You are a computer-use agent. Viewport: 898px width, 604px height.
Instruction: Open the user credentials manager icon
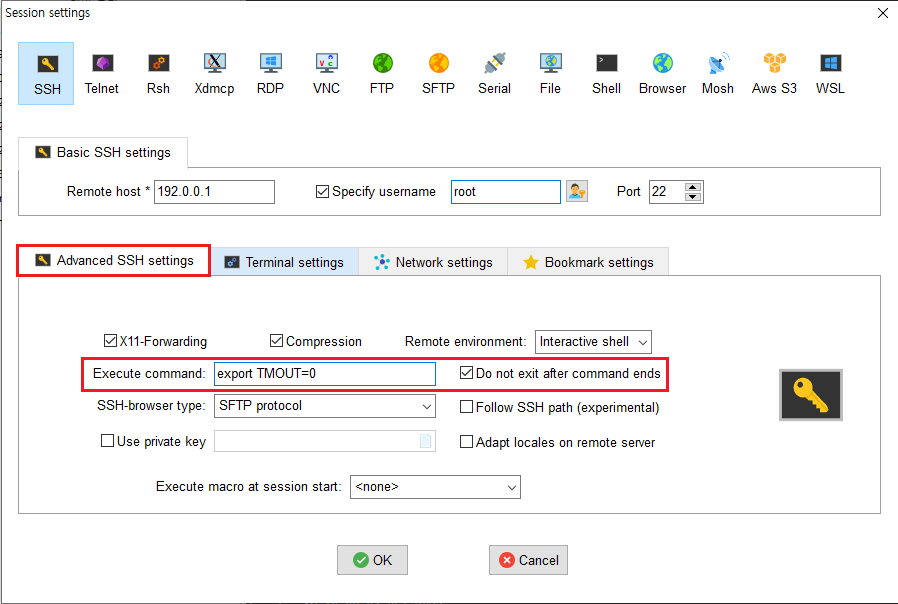point(577,191)
